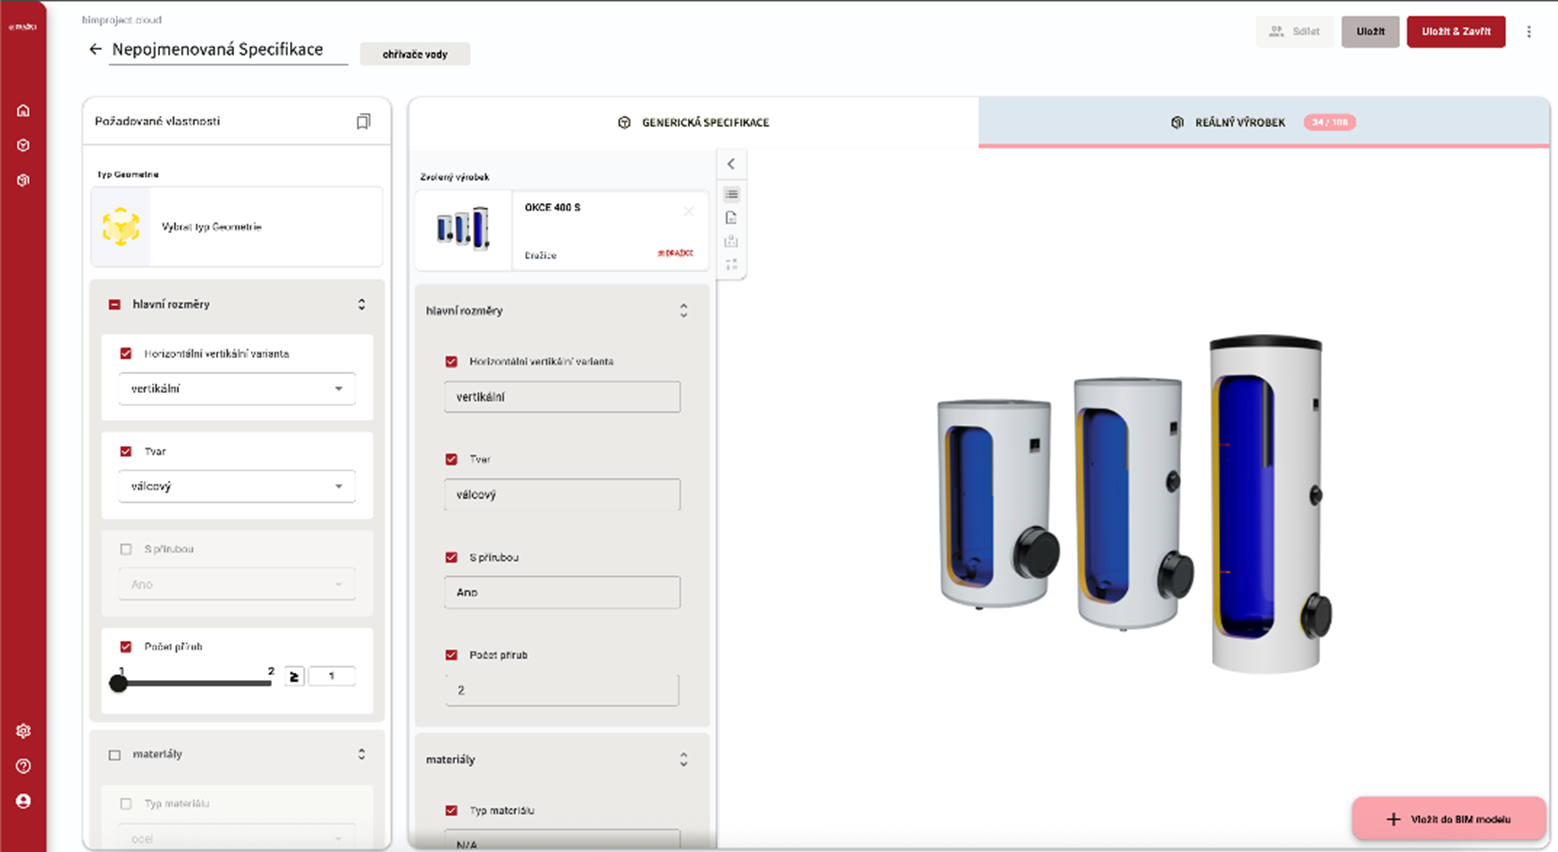The image size is (1558, 852).
Task: Click Vložit do BIM modelu button
Action: 1449,819
